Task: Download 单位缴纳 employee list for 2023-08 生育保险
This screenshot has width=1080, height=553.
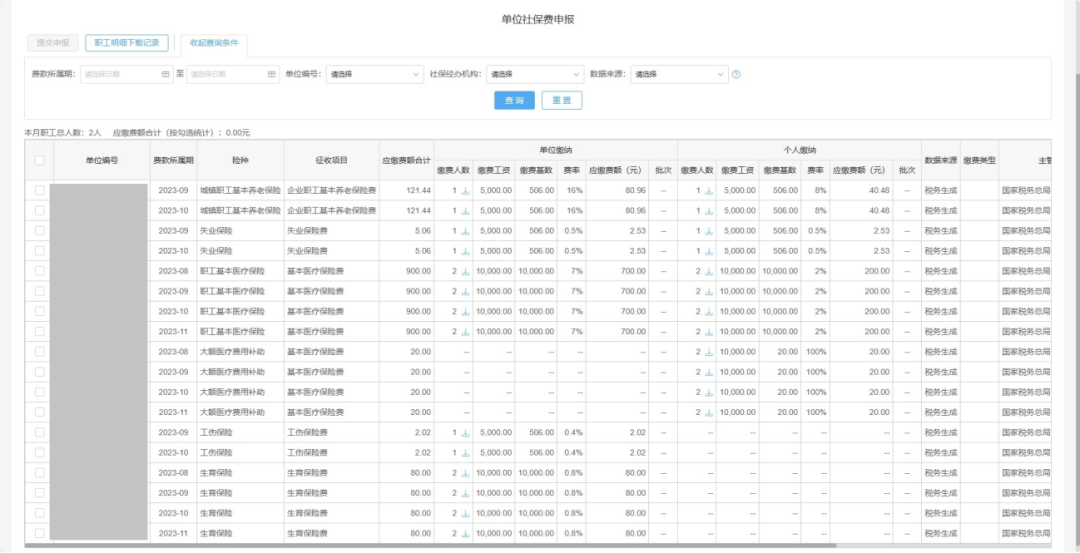Action: pos(465,473)
